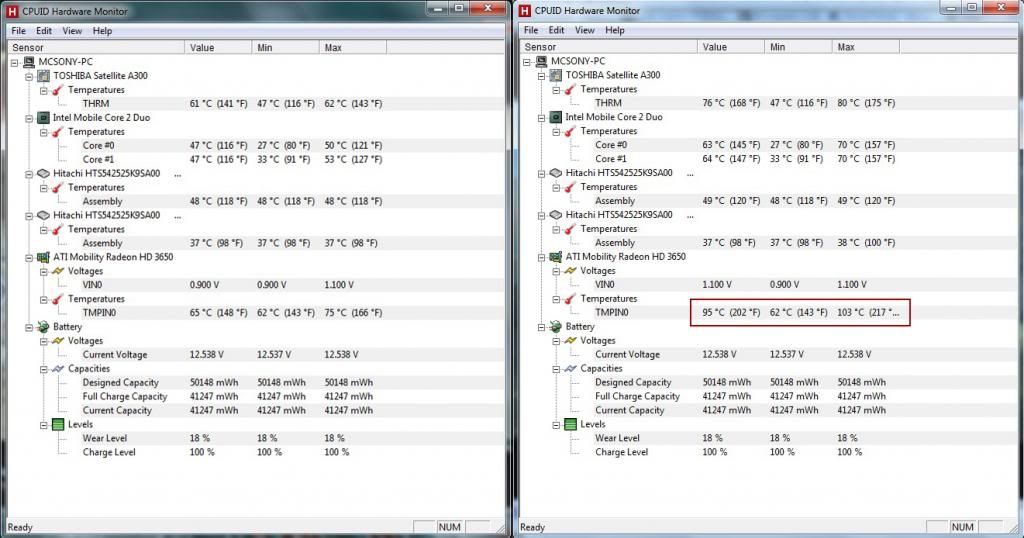Click second Hitachi hard drive icon in right window
Viewport: 1024px width, 538px height.
coord(556,215)
